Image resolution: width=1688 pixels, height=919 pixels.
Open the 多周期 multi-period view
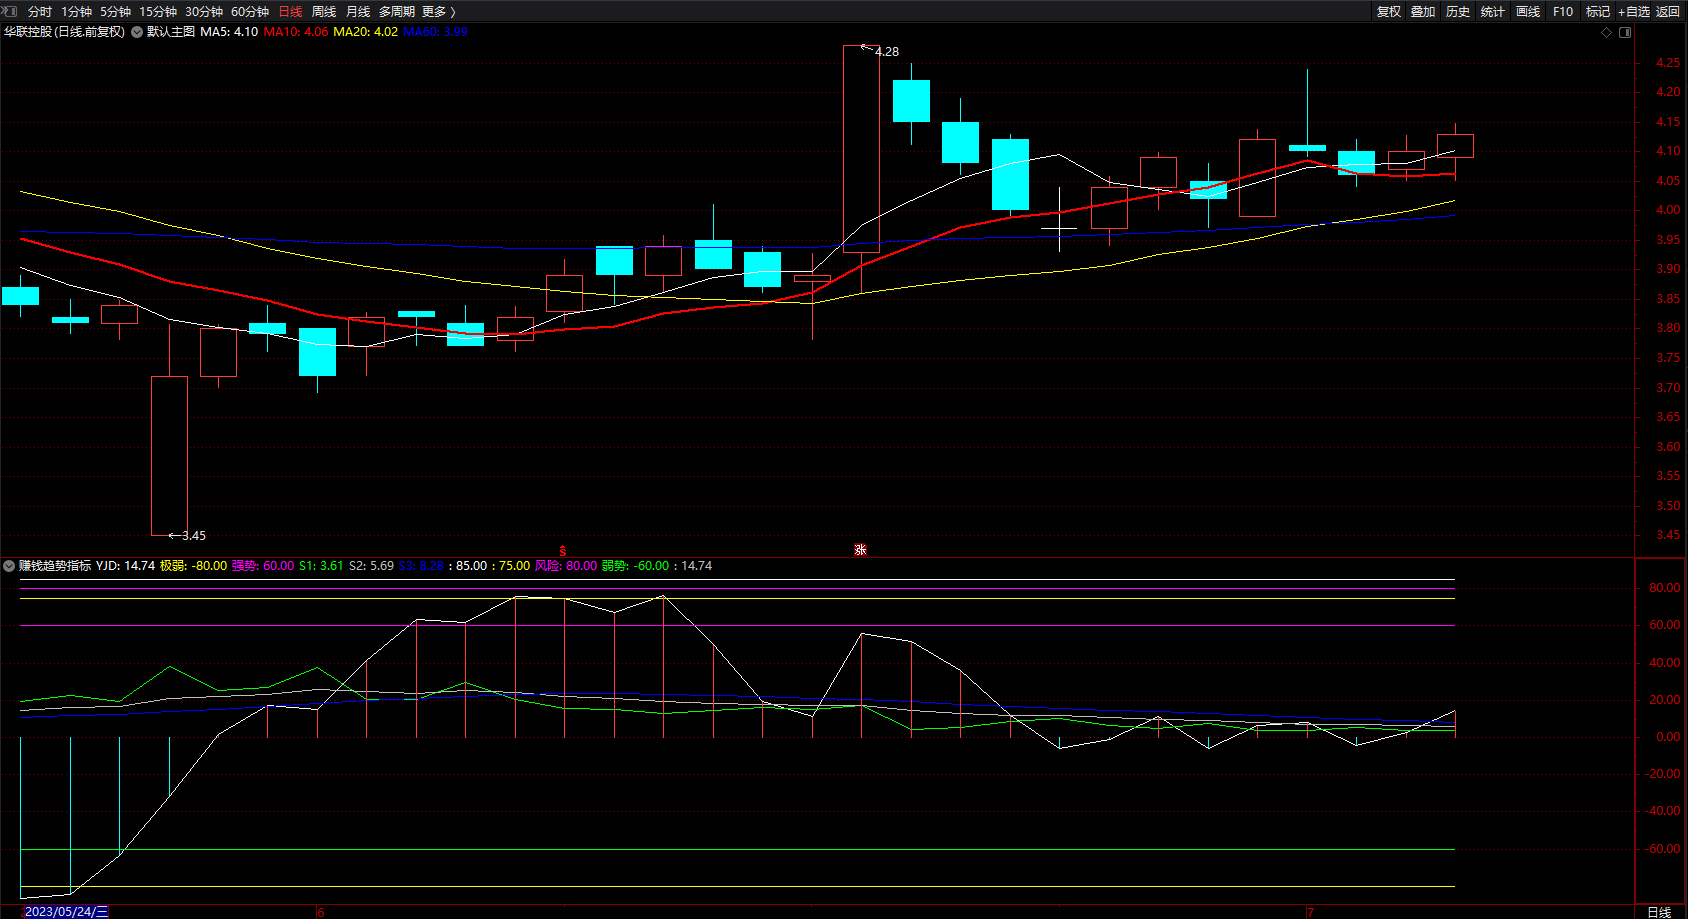[396, 11]
